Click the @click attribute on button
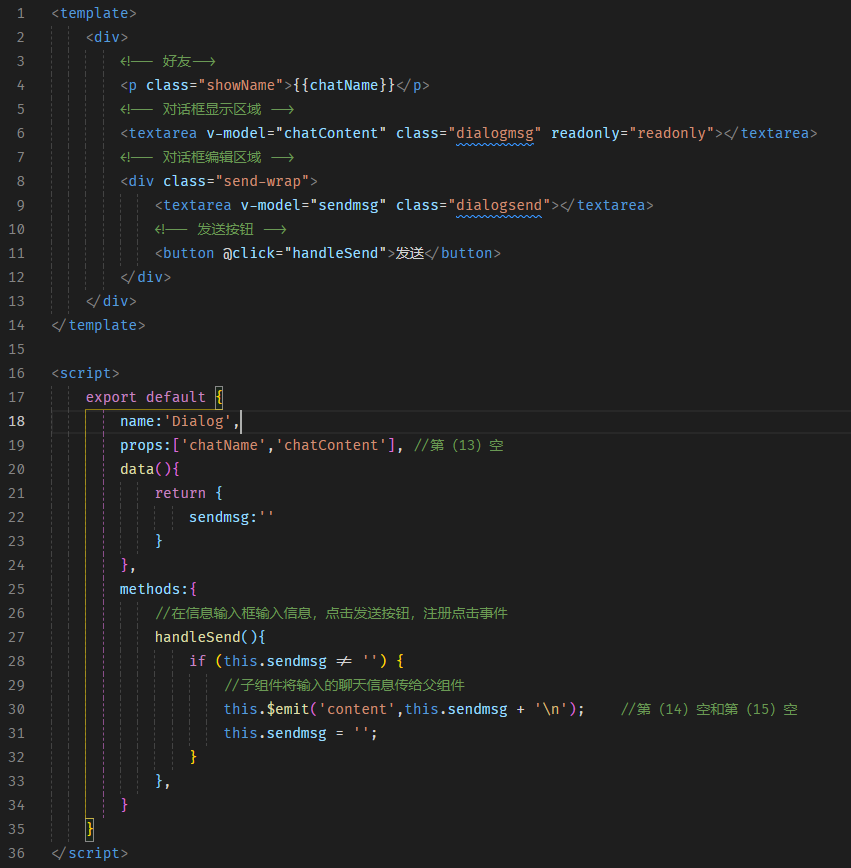This screenshot has height=868, width=851. pos(249,254)
